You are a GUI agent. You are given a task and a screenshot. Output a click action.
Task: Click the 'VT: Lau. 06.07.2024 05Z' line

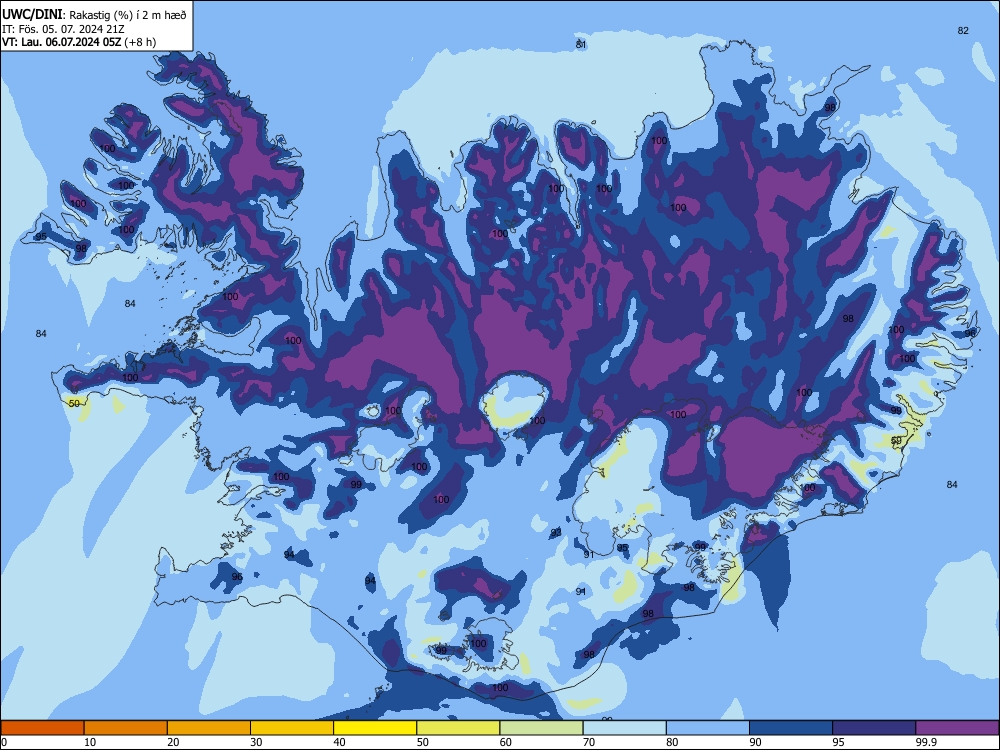[62, 42]
